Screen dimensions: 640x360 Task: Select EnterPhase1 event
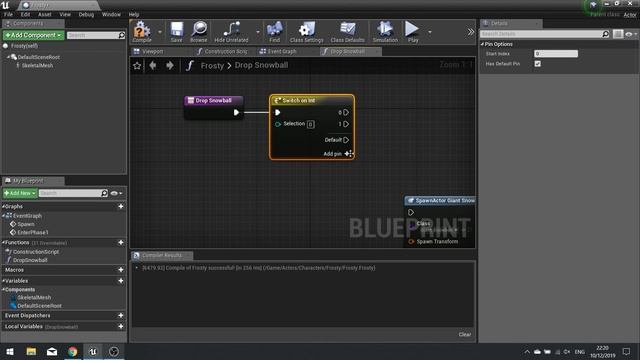click(x=33, y=232)
